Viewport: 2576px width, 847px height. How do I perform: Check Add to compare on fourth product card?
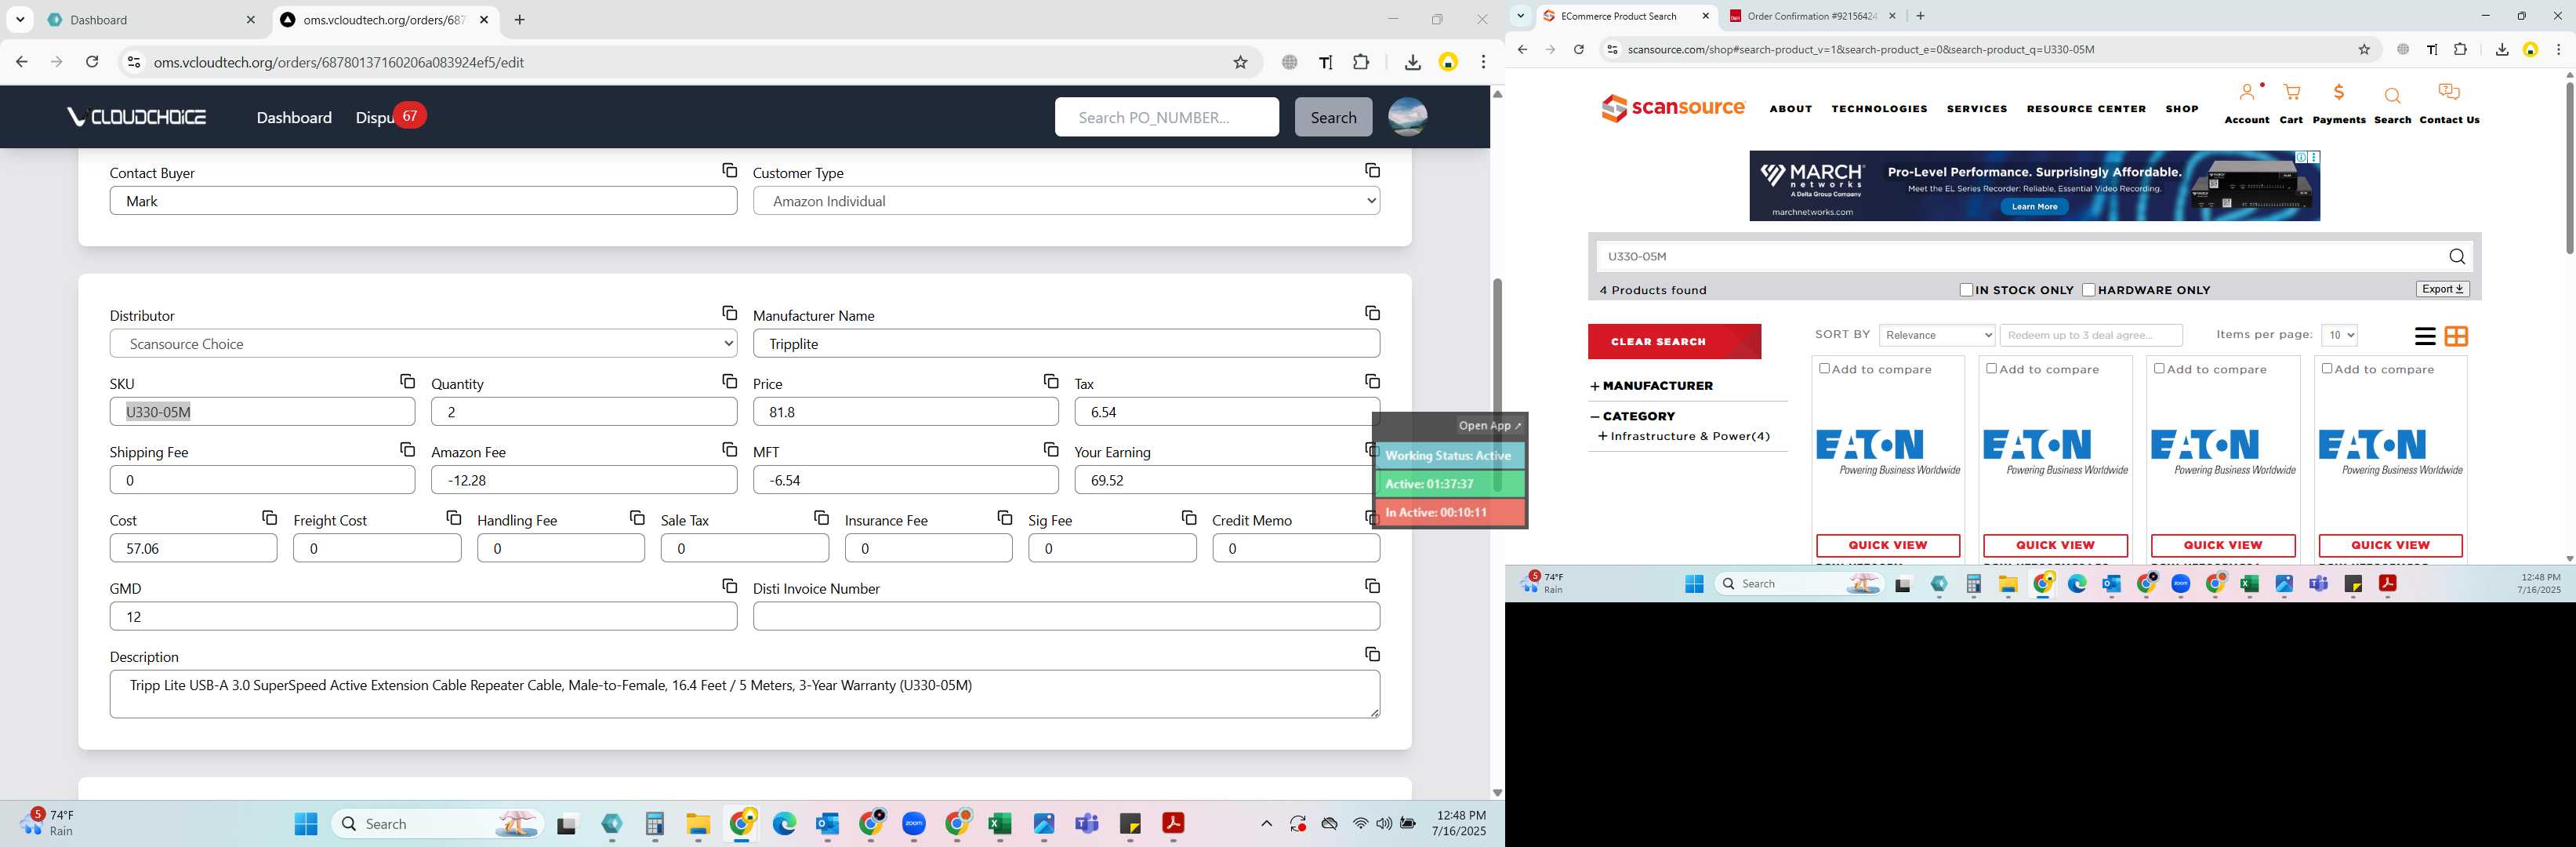[x=2326, y=369]
